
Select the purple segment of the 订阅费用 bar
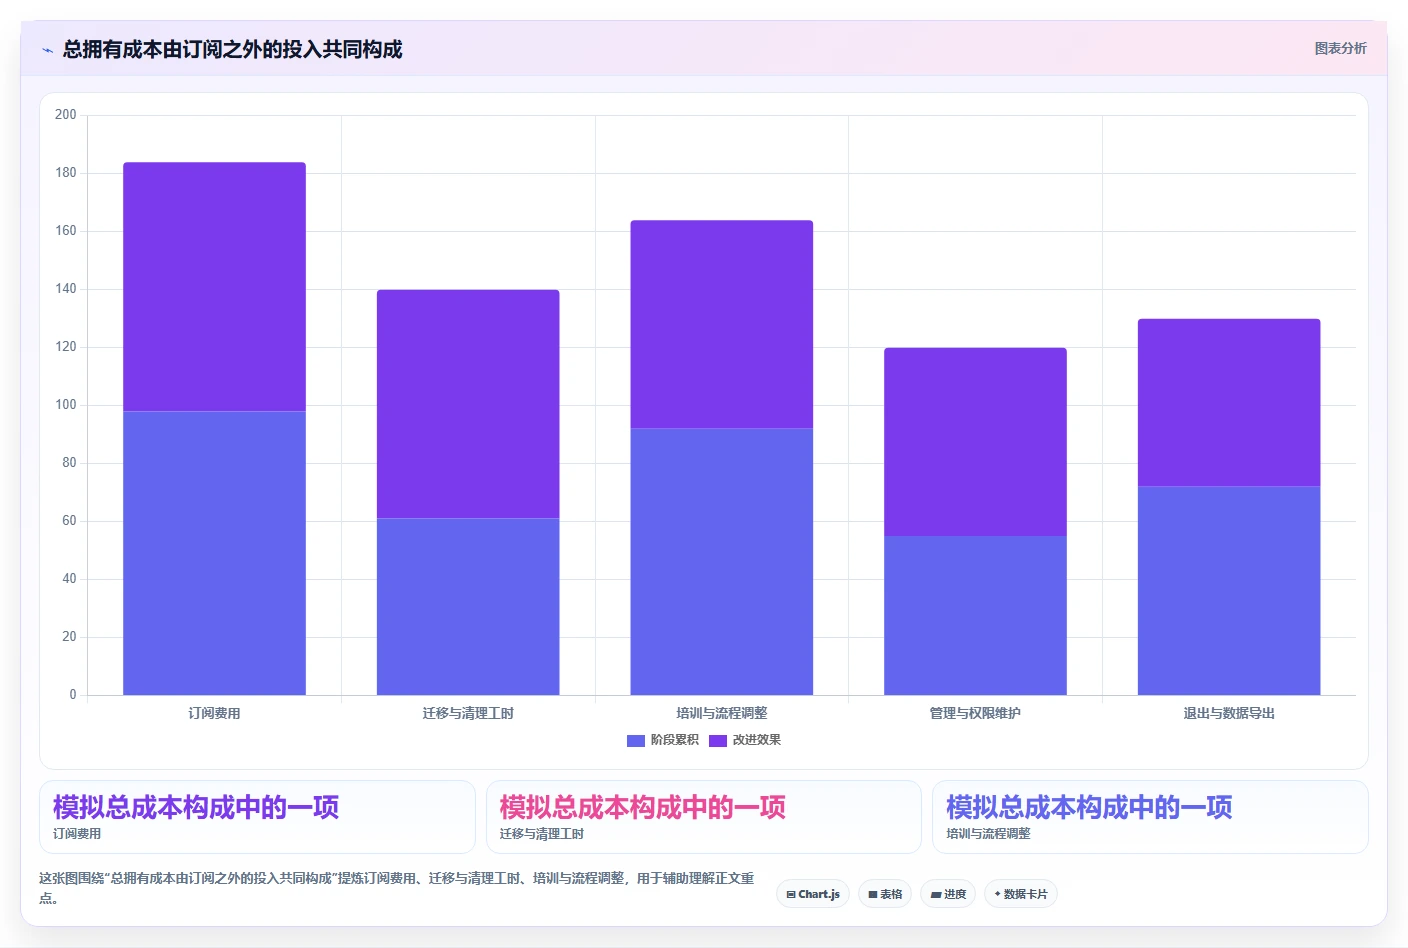click(x=214, y=287)
